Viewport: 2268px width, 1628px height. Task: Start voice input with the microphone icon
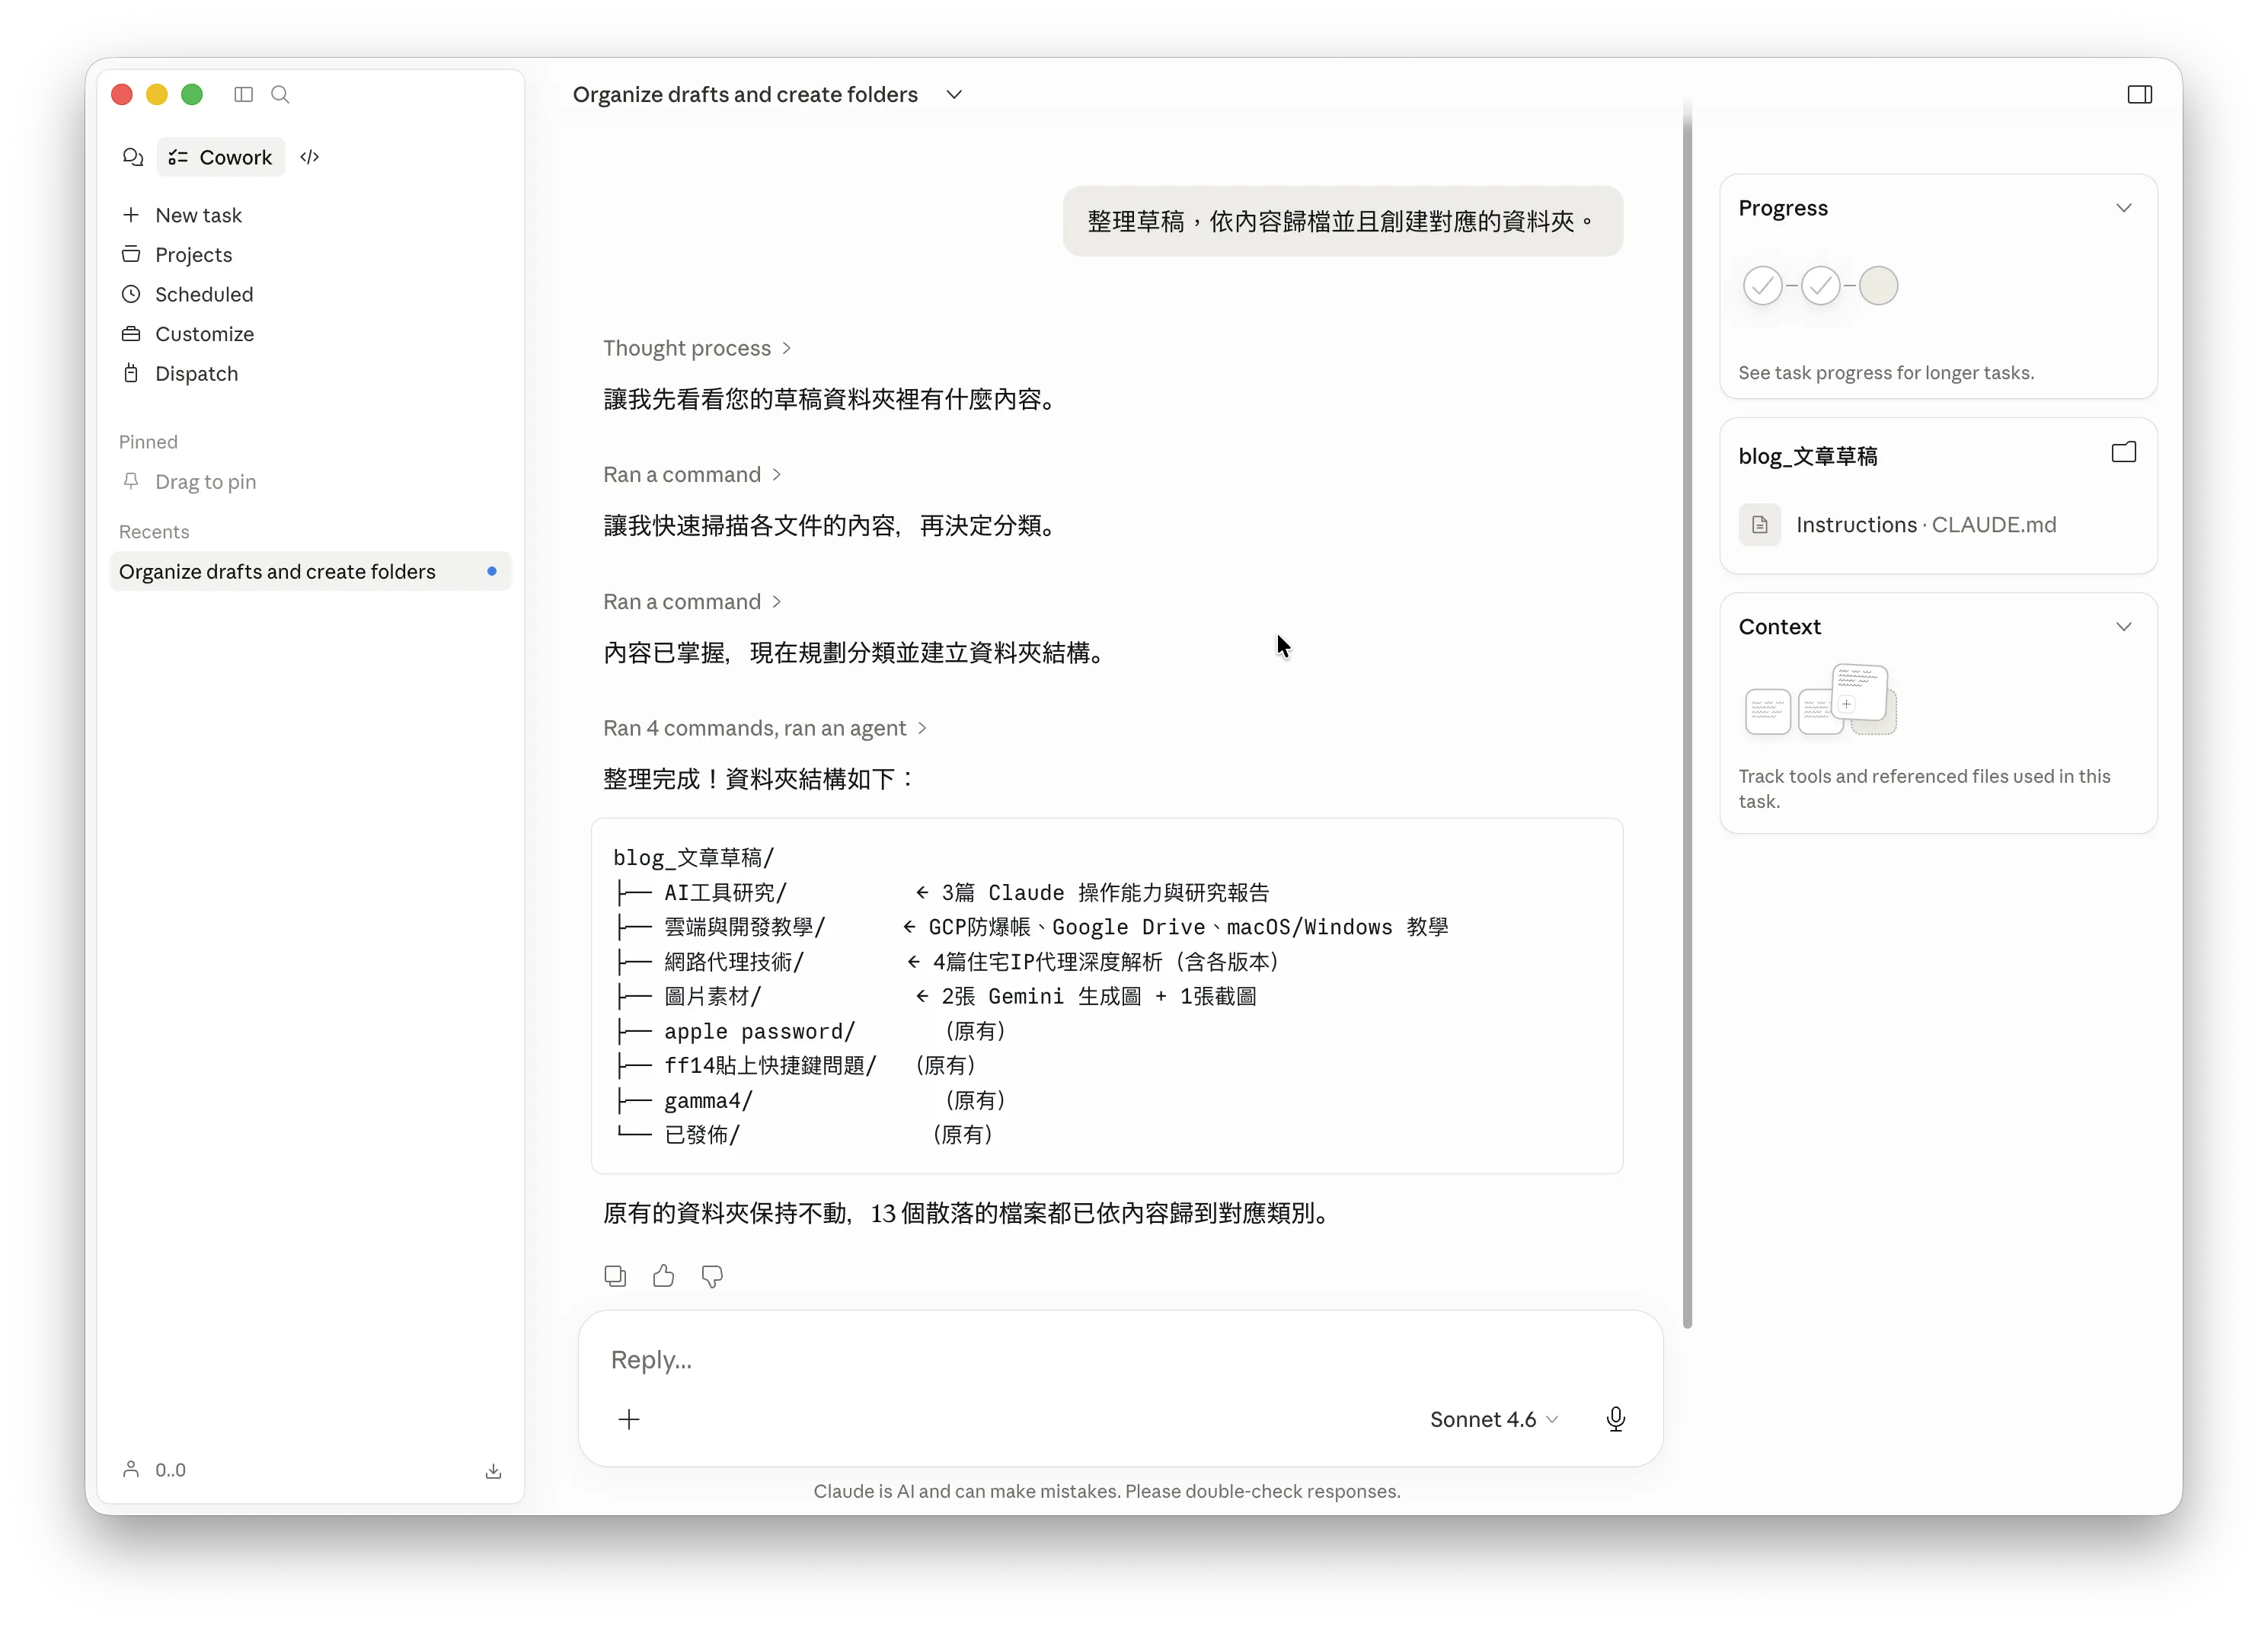[x=1615, y=1419]
